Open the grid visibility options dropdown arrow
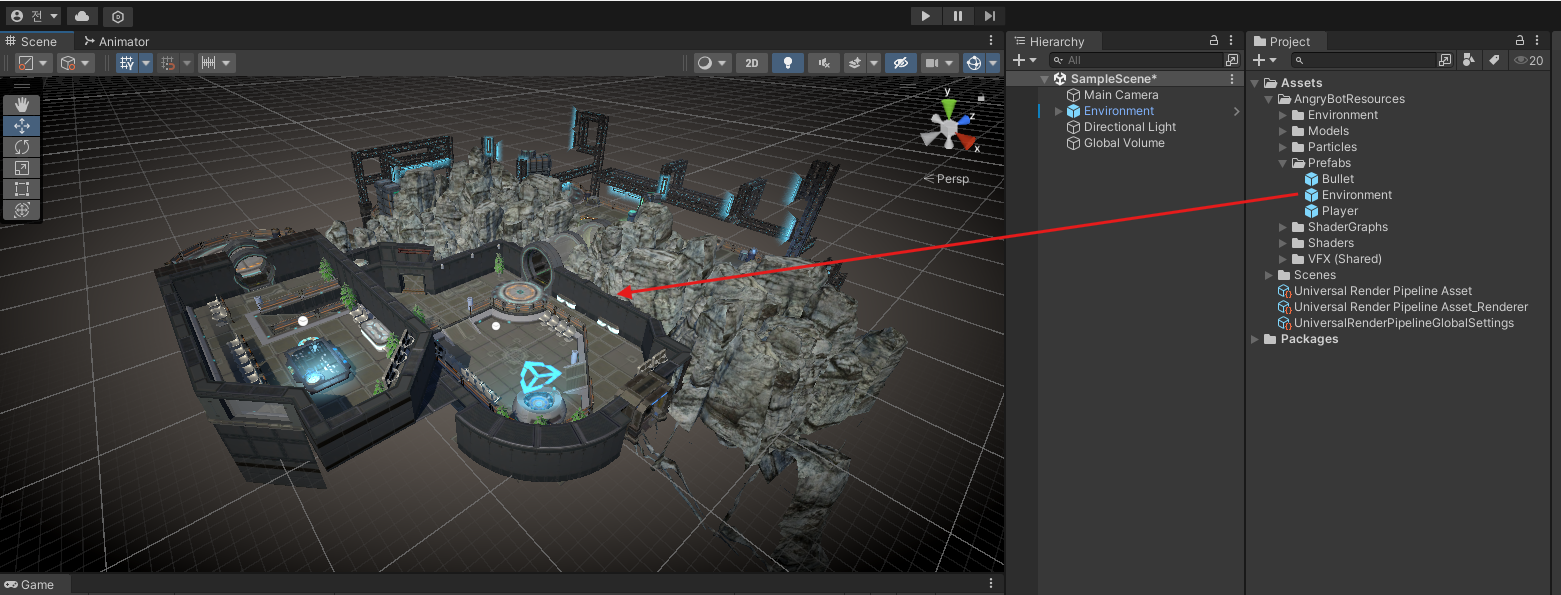The image size is (1561, 595). coord(146,63)
